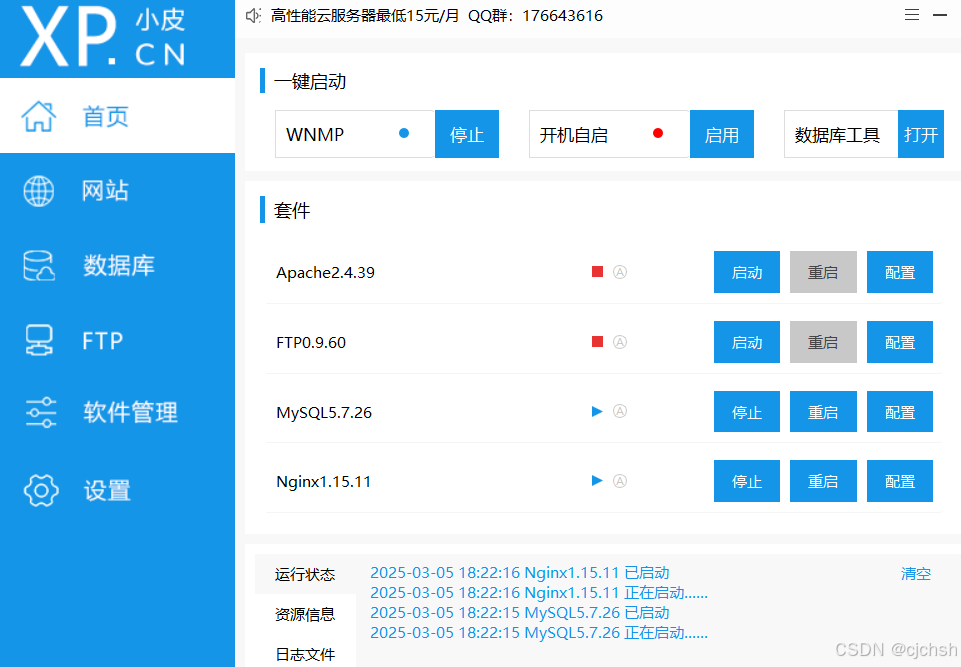This screenshot has width=961, height=667.
Task: Click the 数据库工具 label
Action: click(837, 135)
